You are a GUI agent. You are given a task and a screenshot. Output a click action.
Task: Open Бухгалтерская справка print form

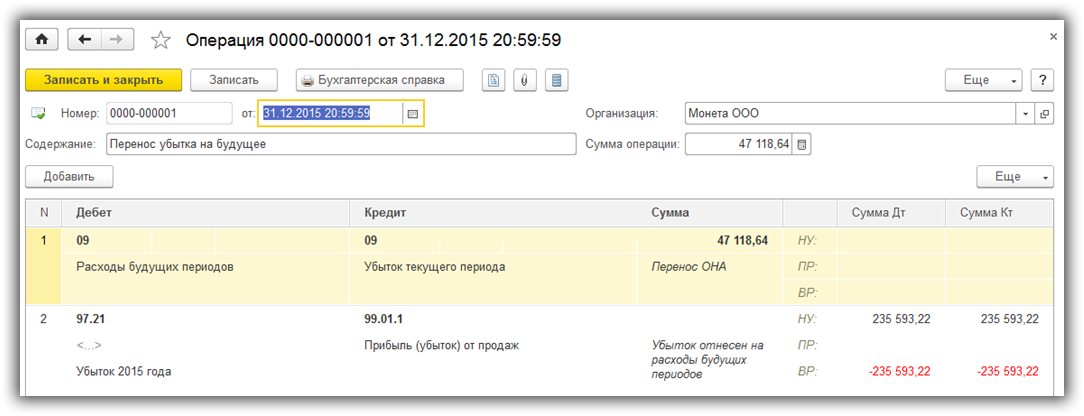pyautogui.click(x=380, y=80)
